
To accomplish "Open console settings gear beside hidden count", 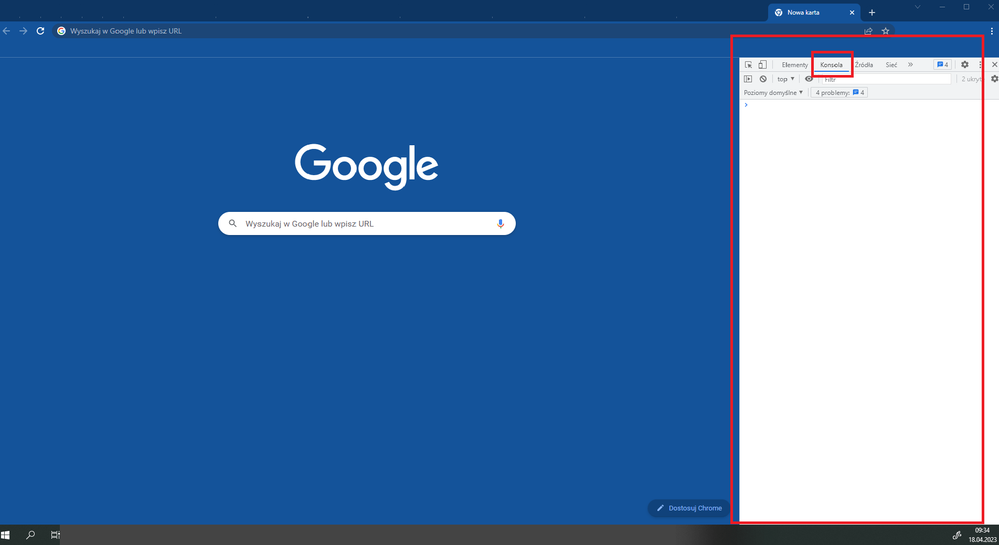I will point(994,79).
